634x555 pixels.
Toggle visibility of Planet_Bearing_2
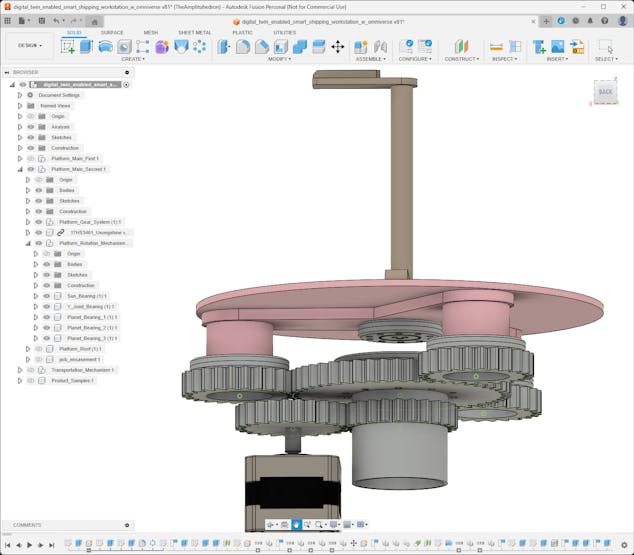click(46, 328)
